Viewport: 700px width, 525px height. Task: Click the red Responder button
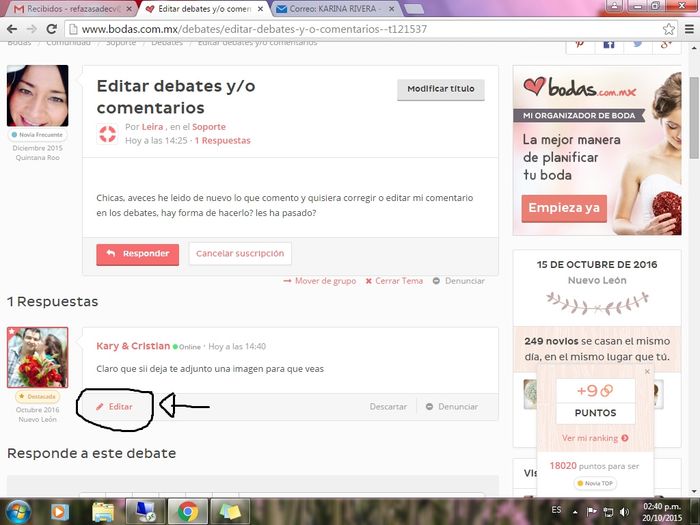coord(138,254)
